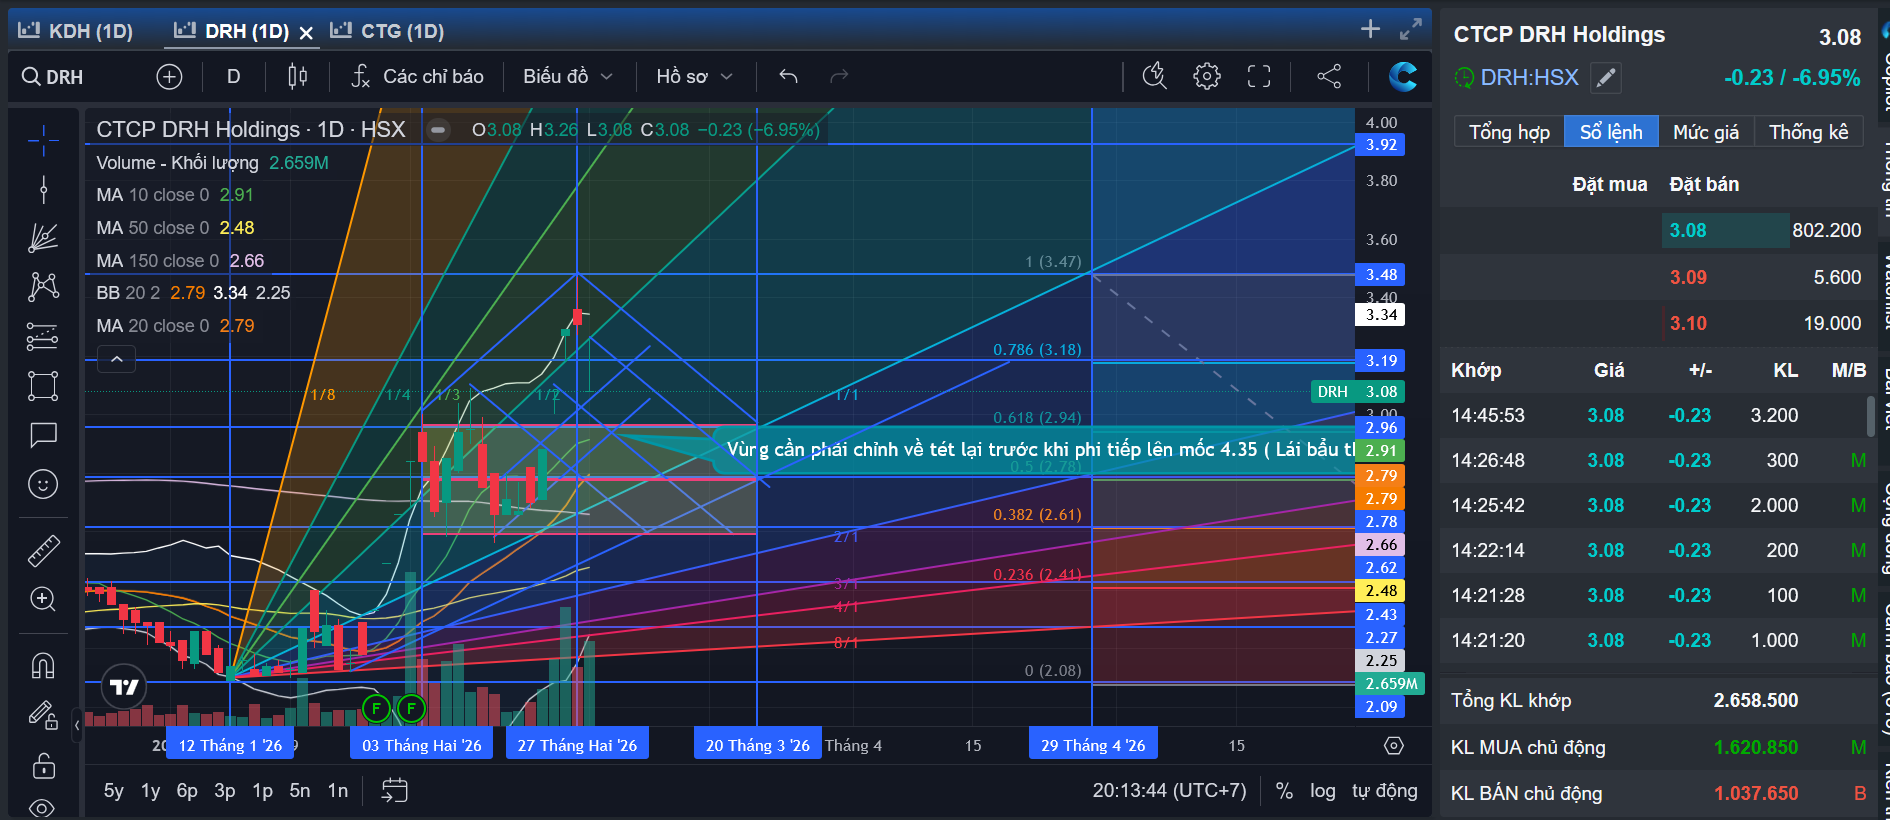Close the DRH (1D) tab
Screen dimensions: 1890x820
pyautogui.click(x=306, y=33)
